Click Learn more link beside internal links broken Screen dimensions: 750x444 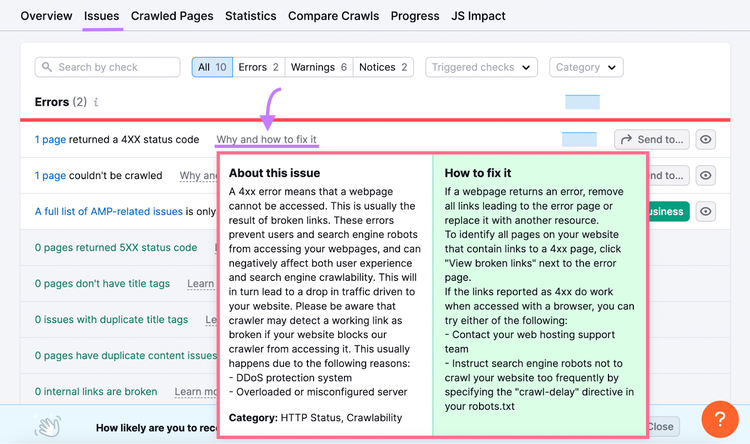pyautogui.click(x=195, y=391)
